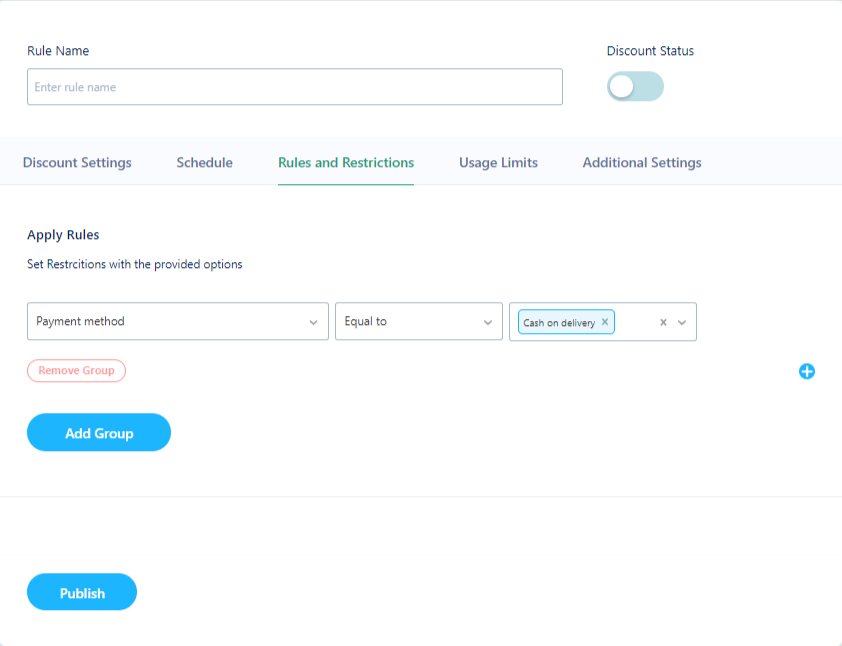Click the Remove Group button
This screenshot has height=646, width=842.
coord(76,371)
